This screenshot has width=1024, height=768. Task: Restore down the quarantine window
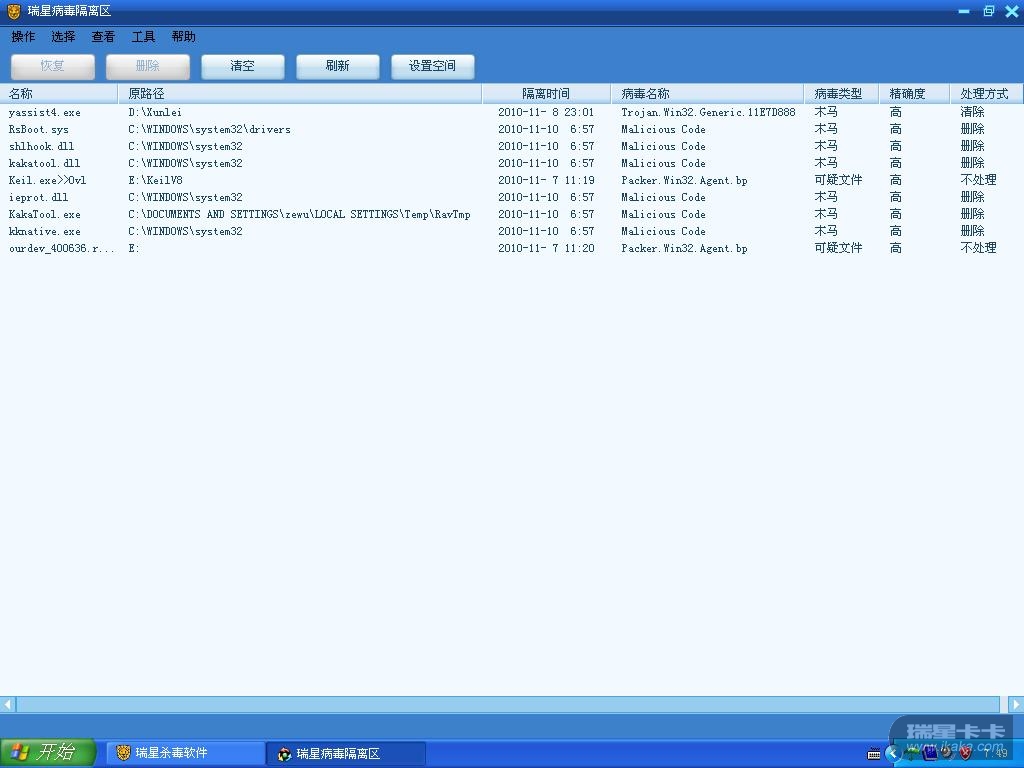(988, 11)
